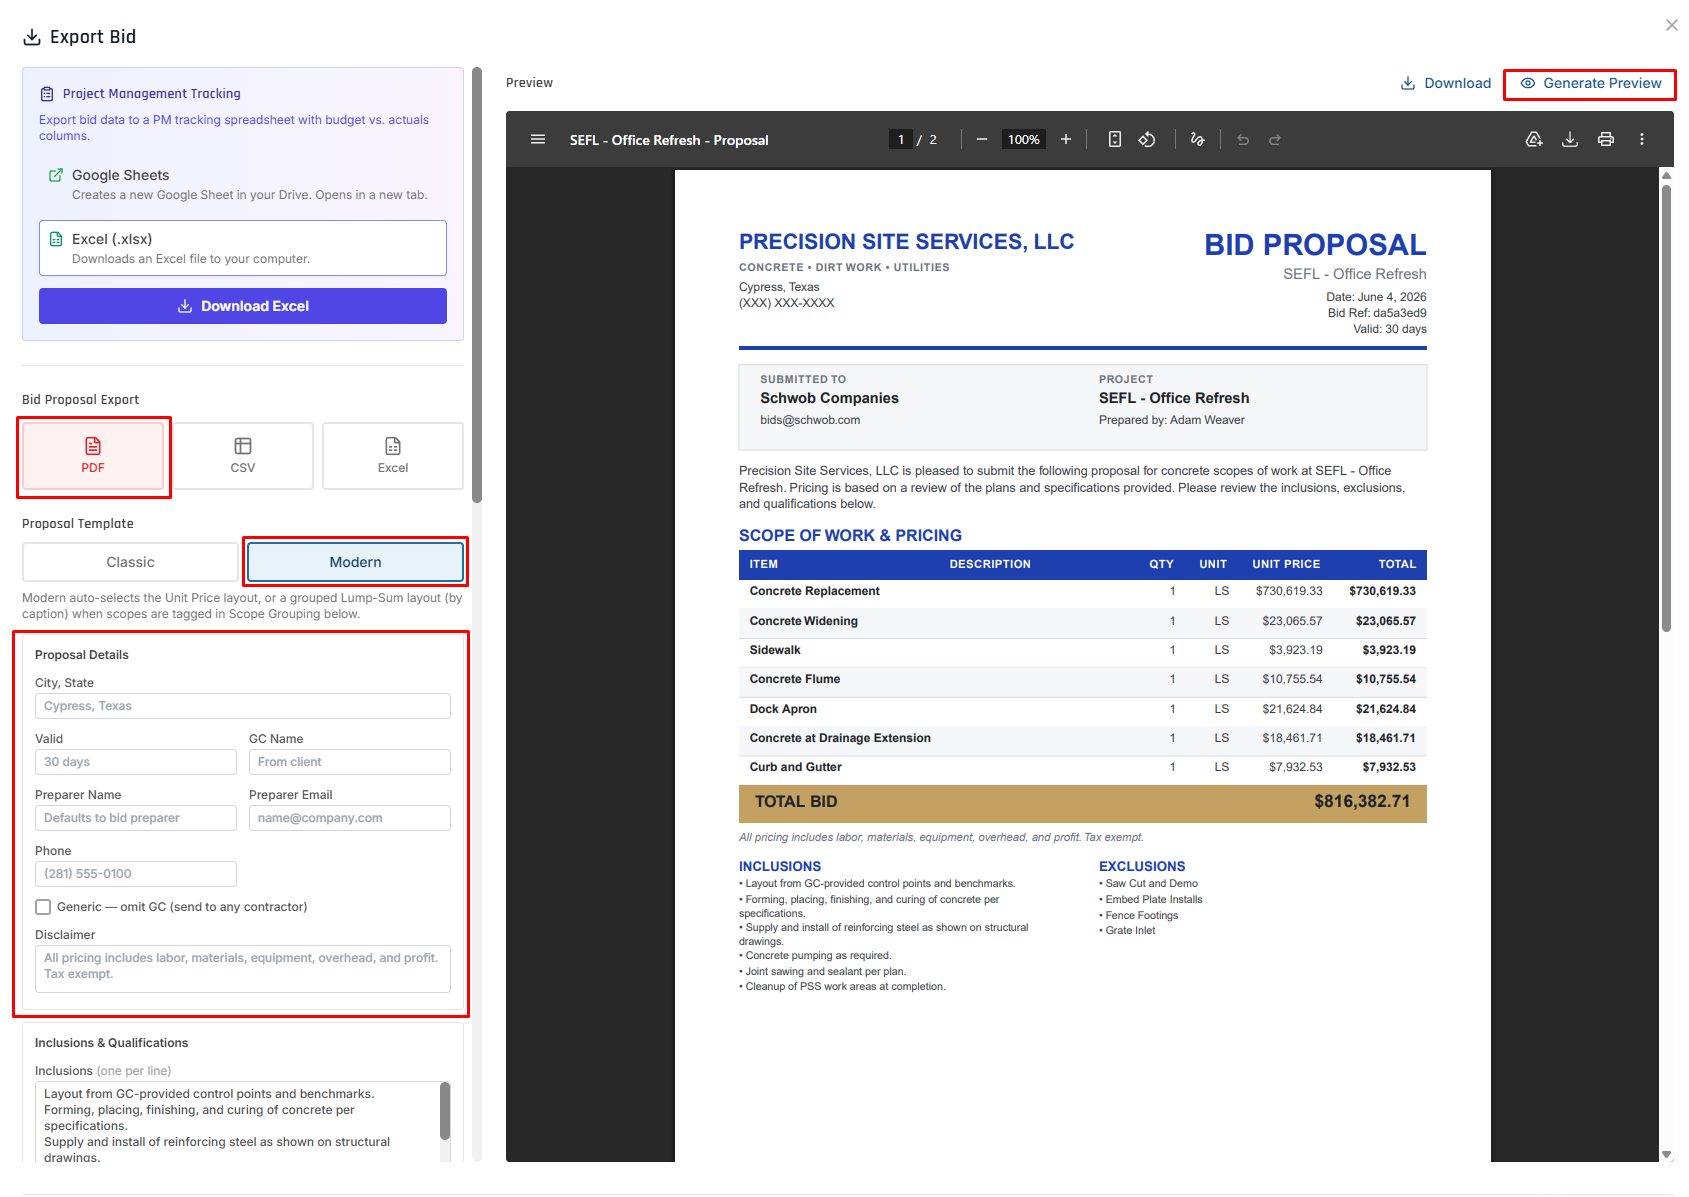
Task: Focus the Phone input field
Action: point(136,874)
